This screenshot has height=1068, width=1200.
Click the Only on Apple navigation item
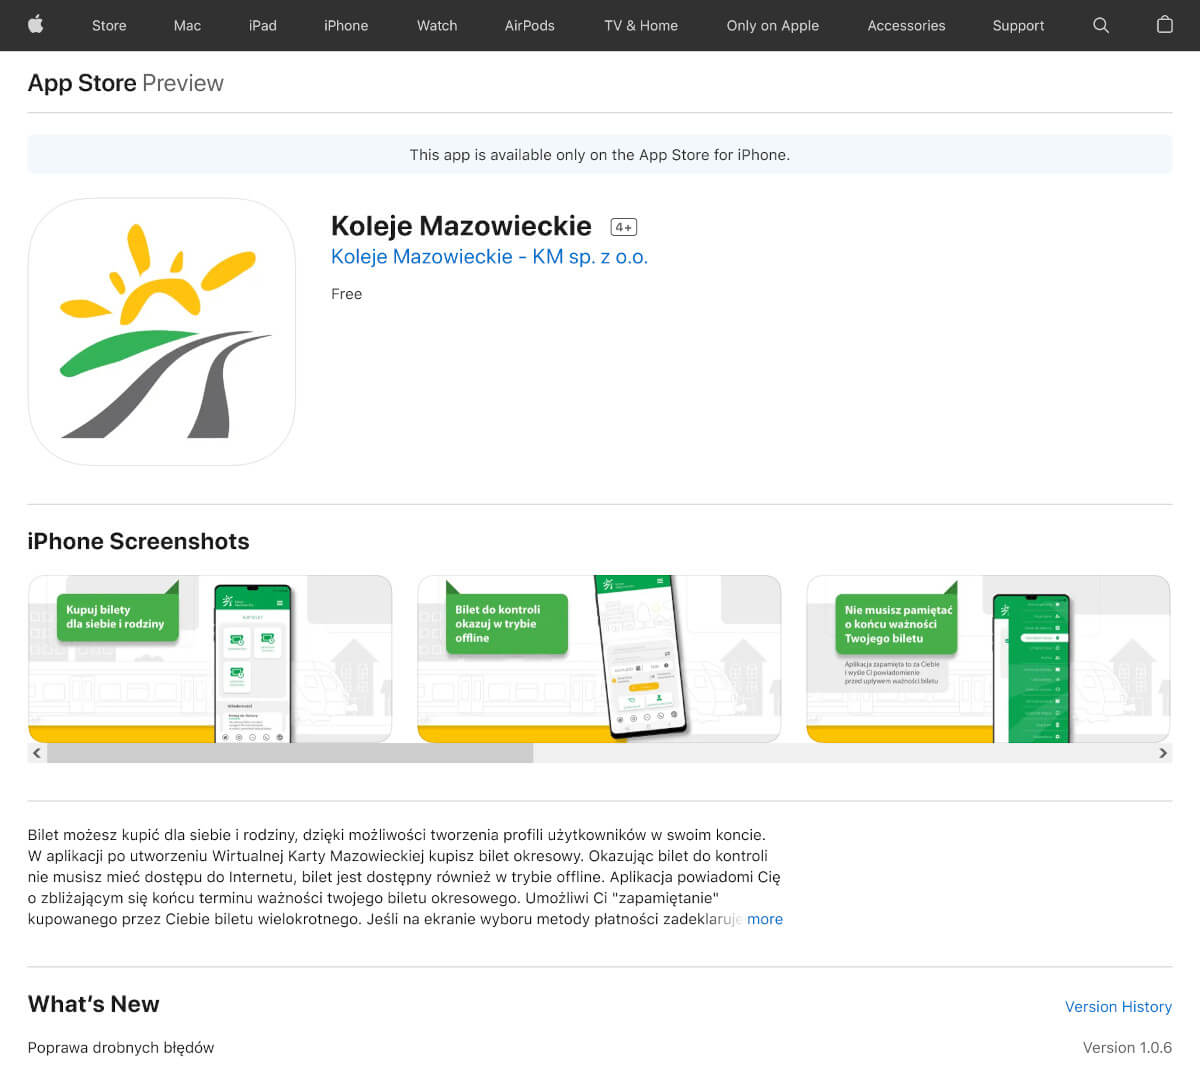point(772,25)
